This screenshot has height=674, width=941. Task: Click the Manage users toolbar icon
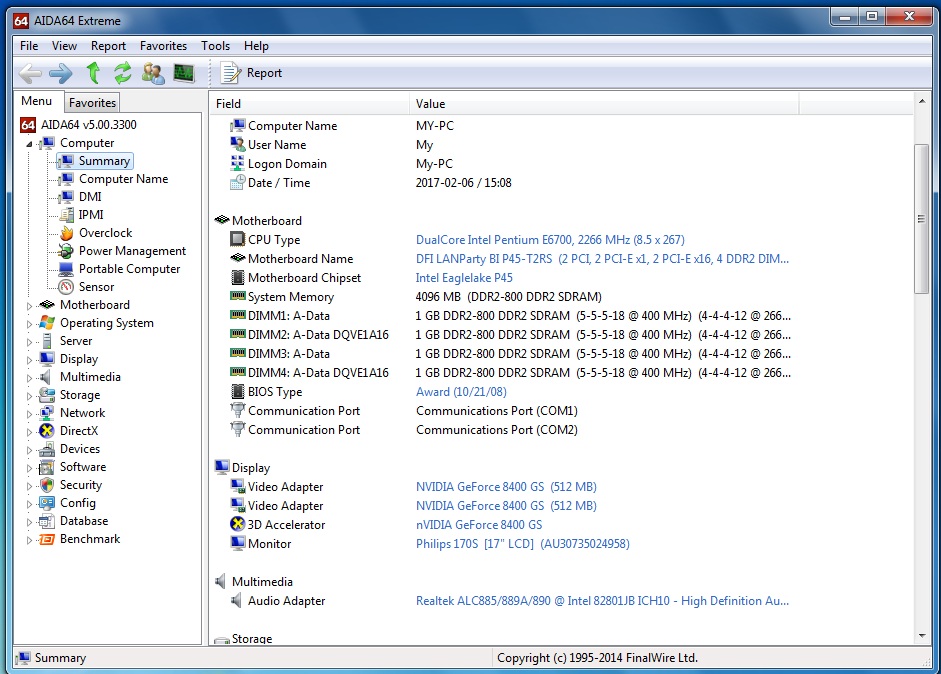[x=153, y=73]
